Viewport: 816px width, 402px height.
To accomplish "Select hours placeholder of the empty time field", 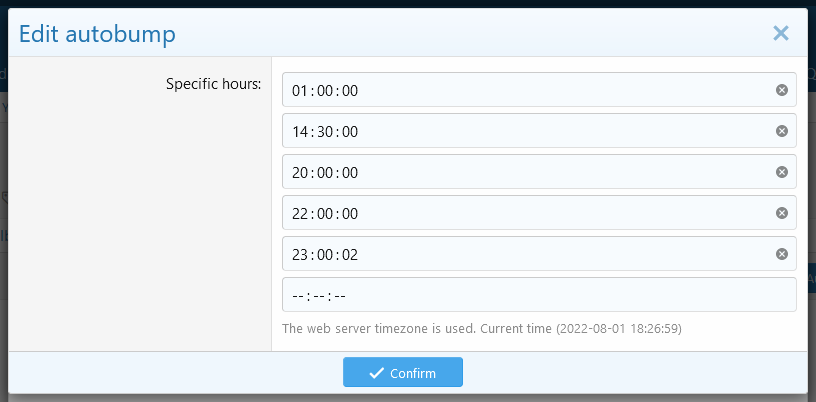I will coord(298,296).
